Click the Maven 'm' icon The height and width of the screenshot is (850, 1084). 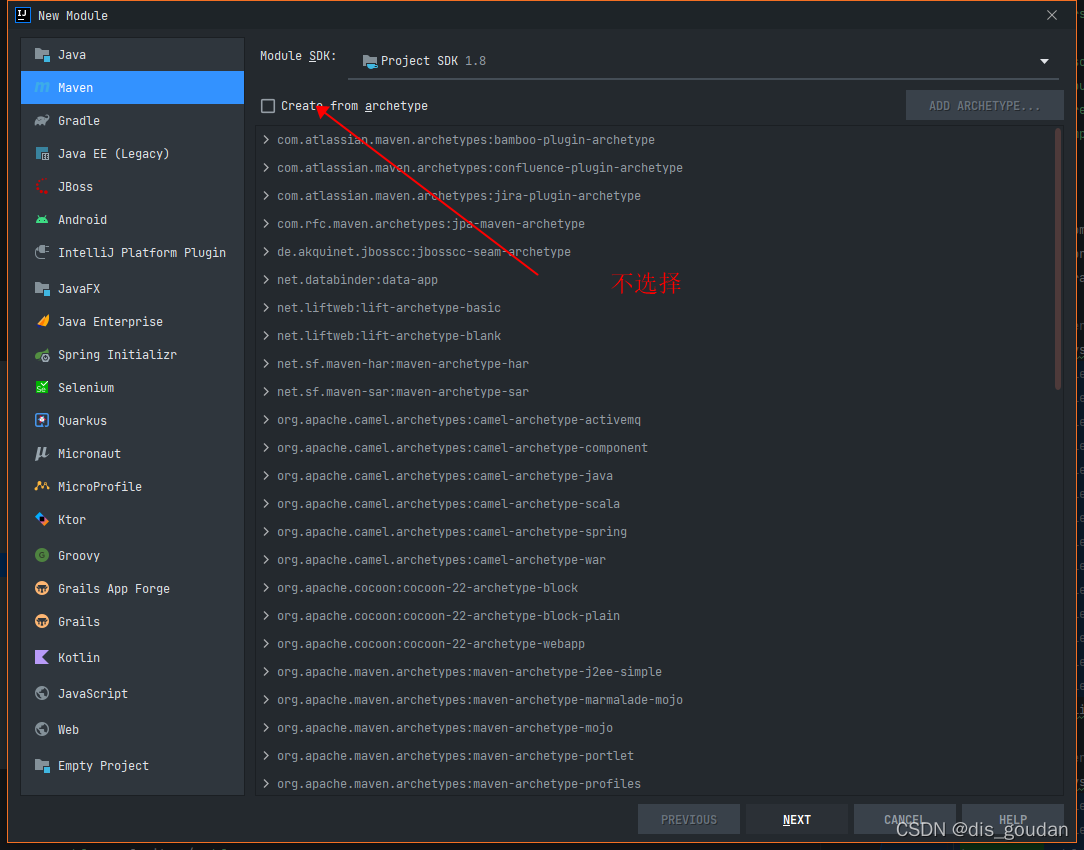coord(42,88)
